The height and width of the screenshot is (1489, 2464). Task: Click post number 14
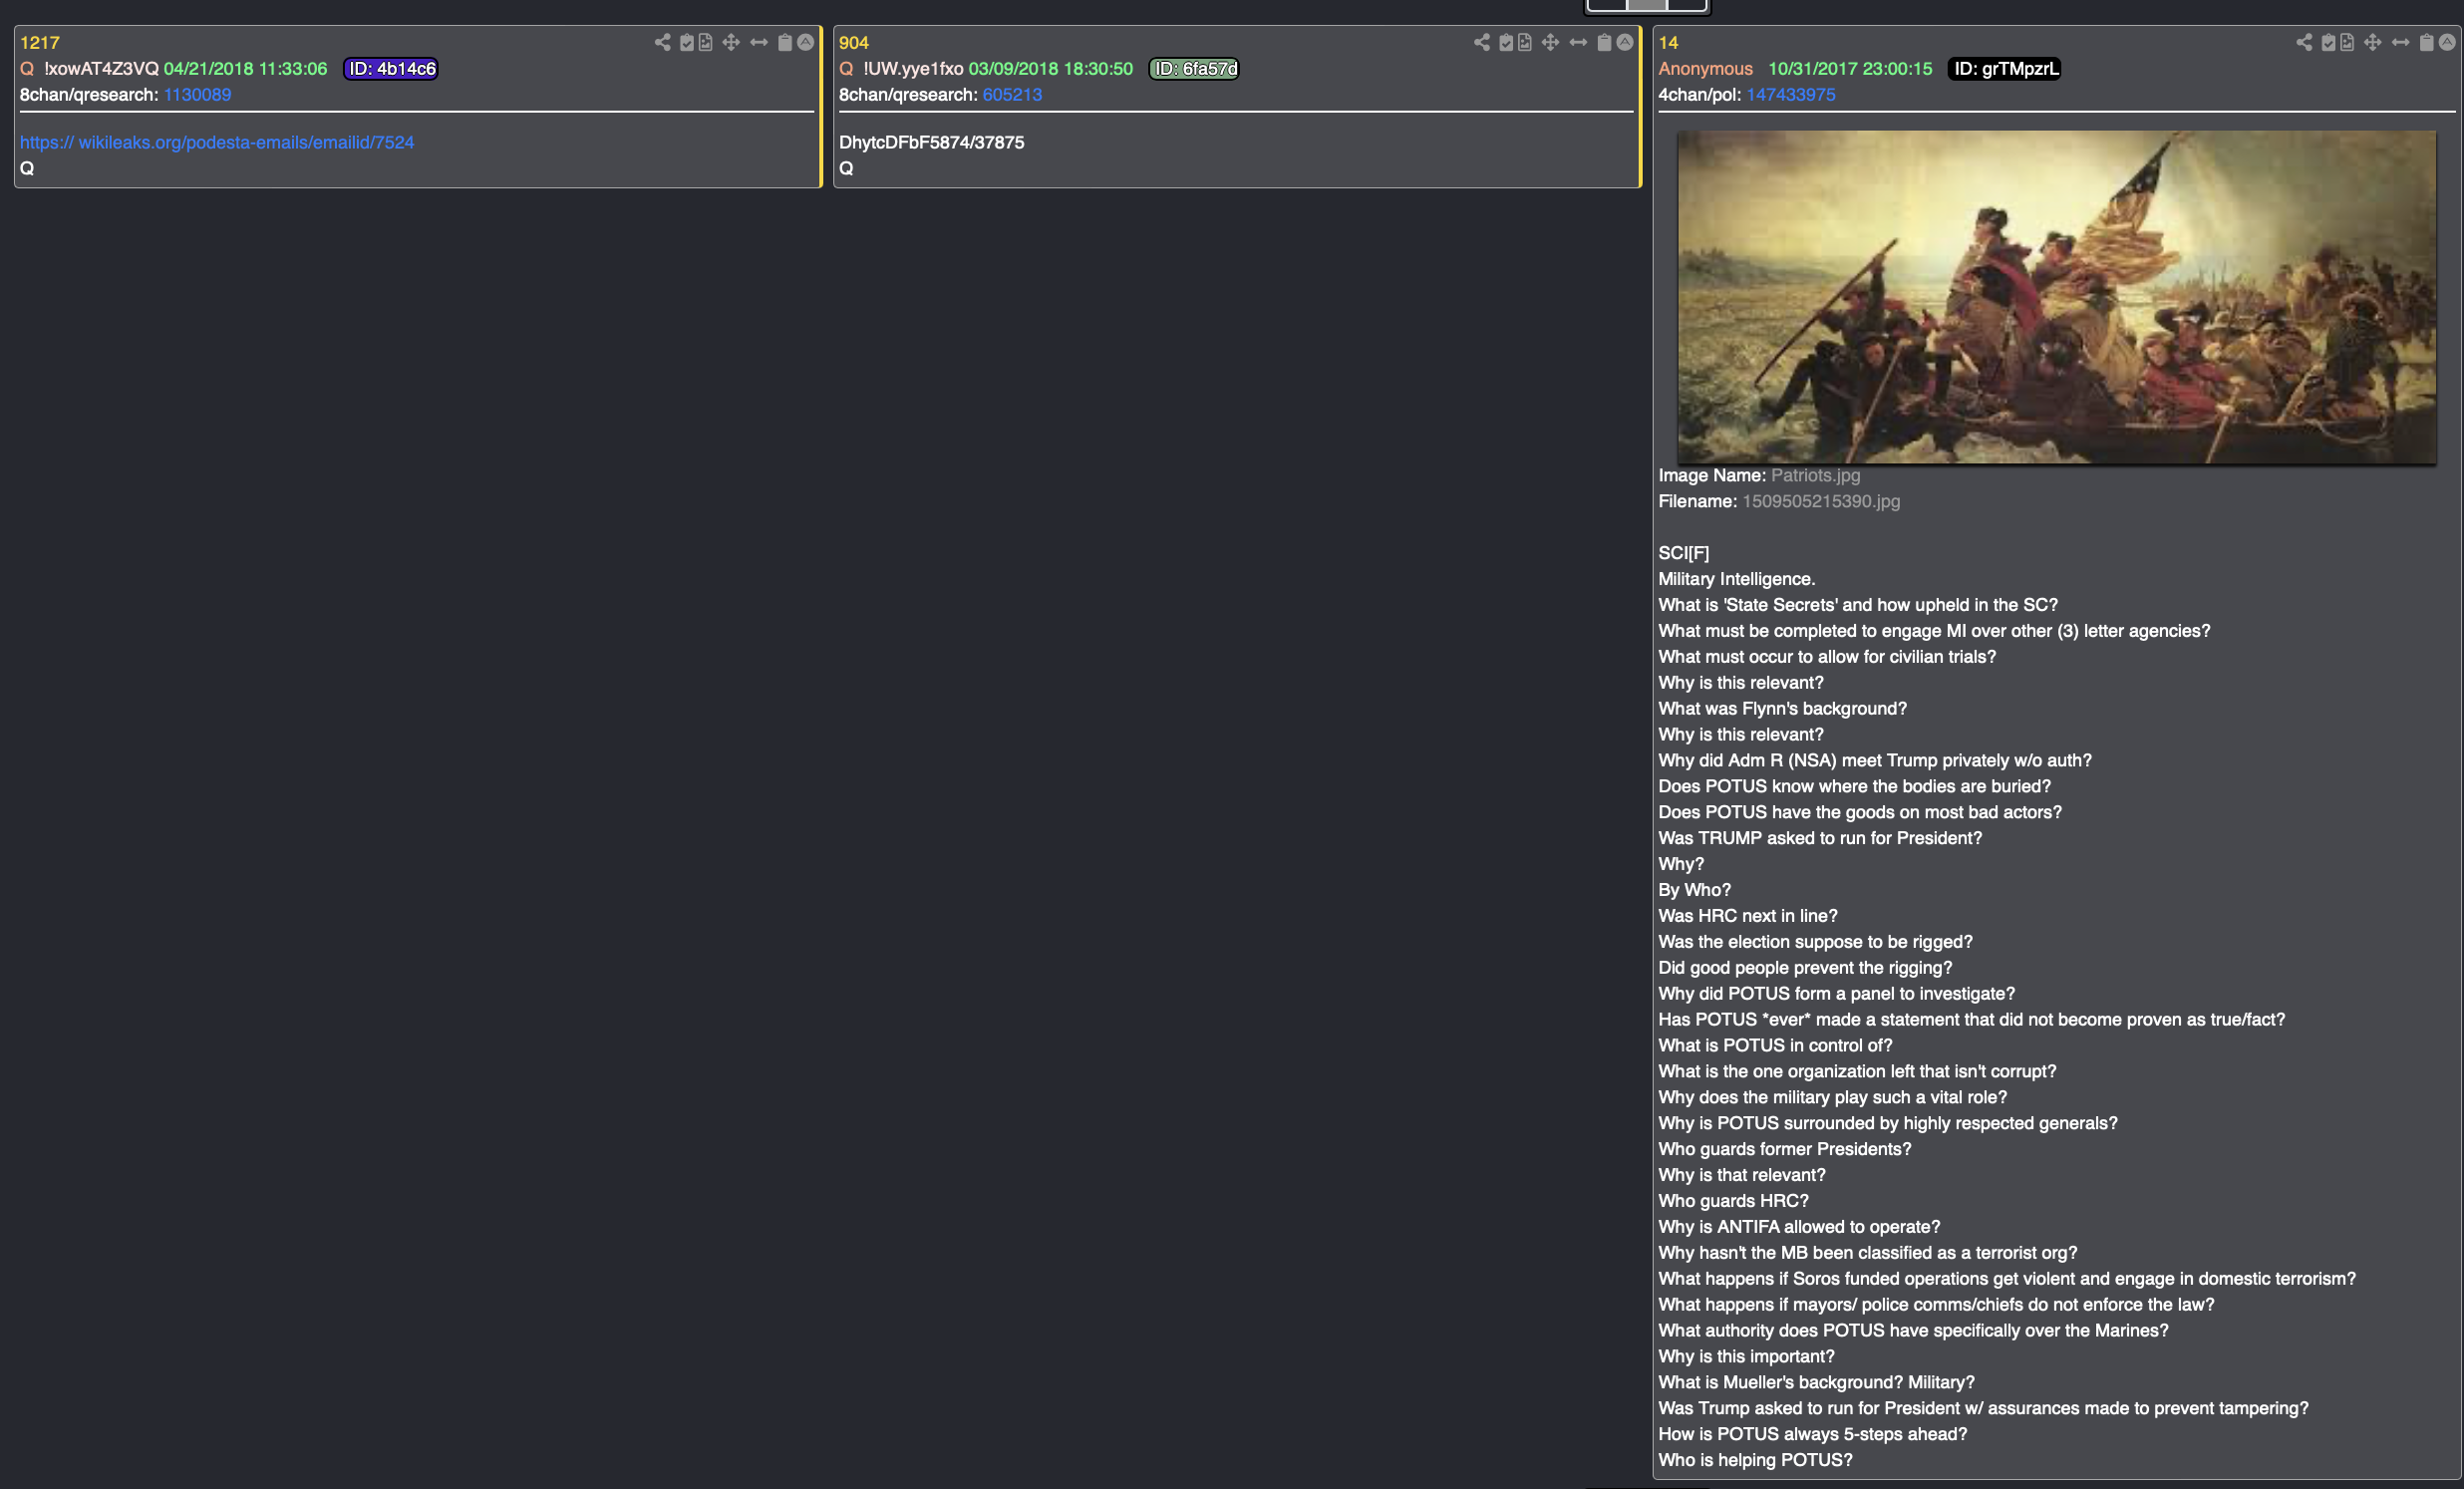coord(1668,43)
